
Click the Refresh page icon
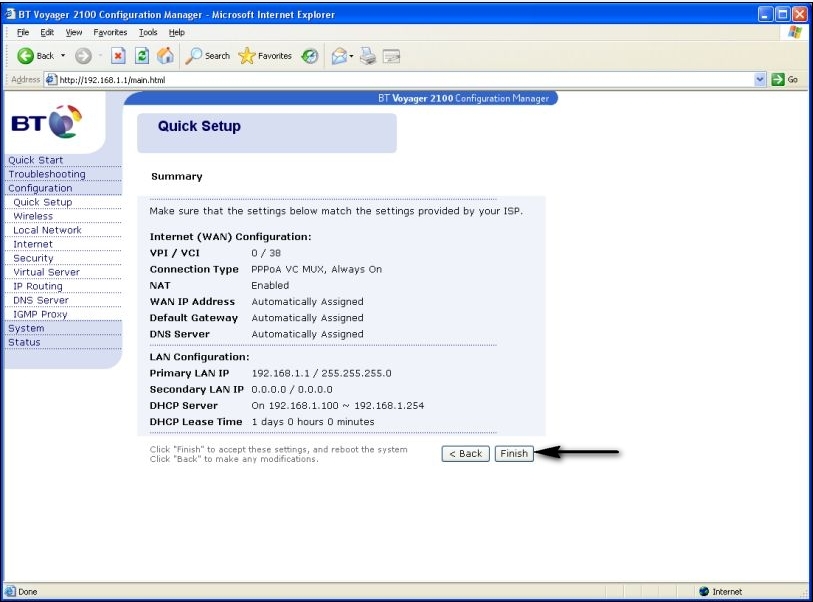(142, 56)
